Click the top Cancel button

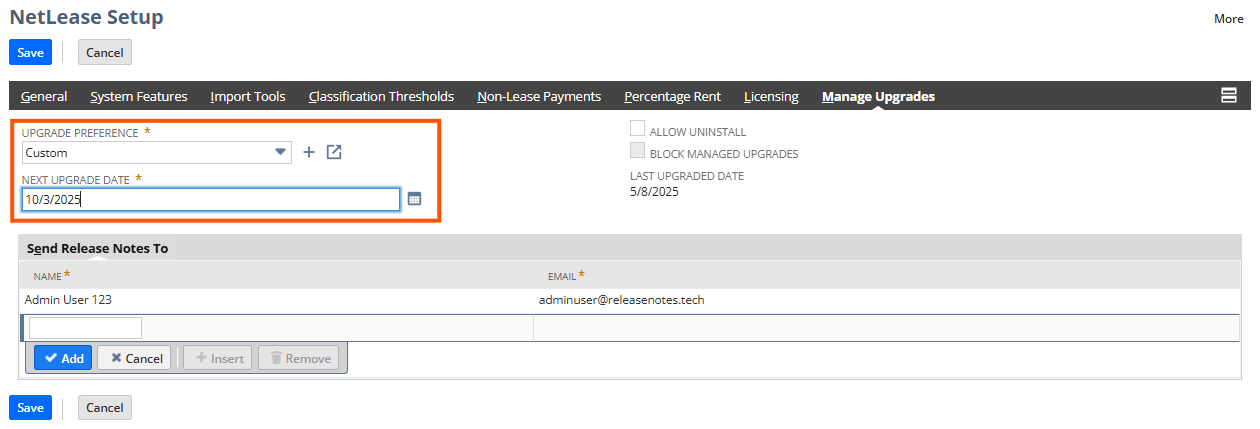click(x=104, y=52)
